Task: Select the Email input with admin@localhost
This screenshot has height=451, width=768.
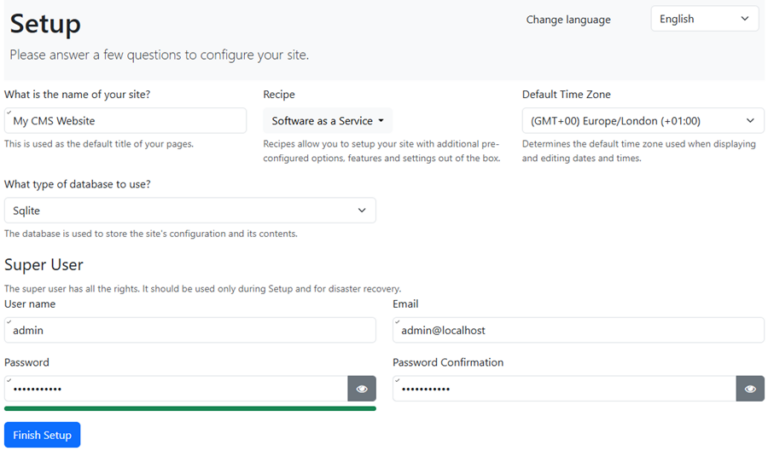Action: (x=578, y=330)
